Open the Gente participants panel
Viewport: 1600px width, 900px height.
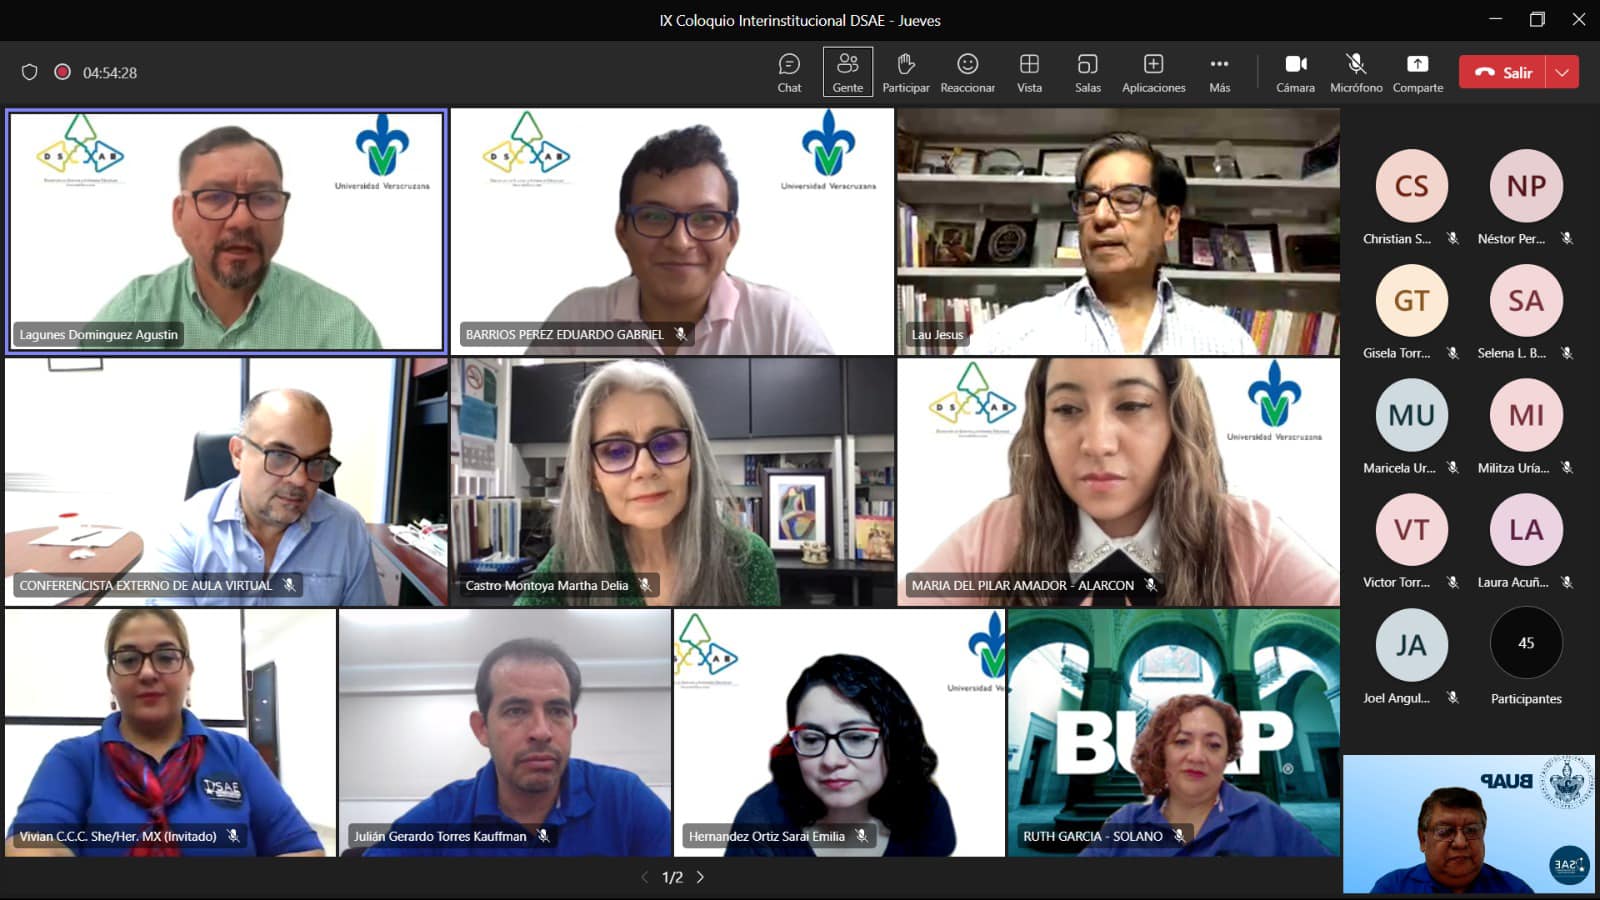point(847,73)
